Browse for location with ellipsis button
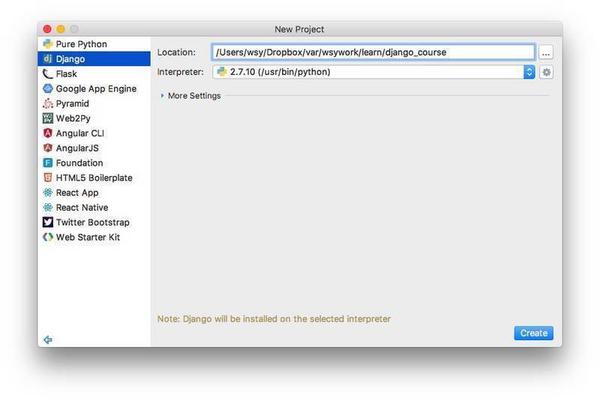600x401 pixels. click(x=546, y=52)
